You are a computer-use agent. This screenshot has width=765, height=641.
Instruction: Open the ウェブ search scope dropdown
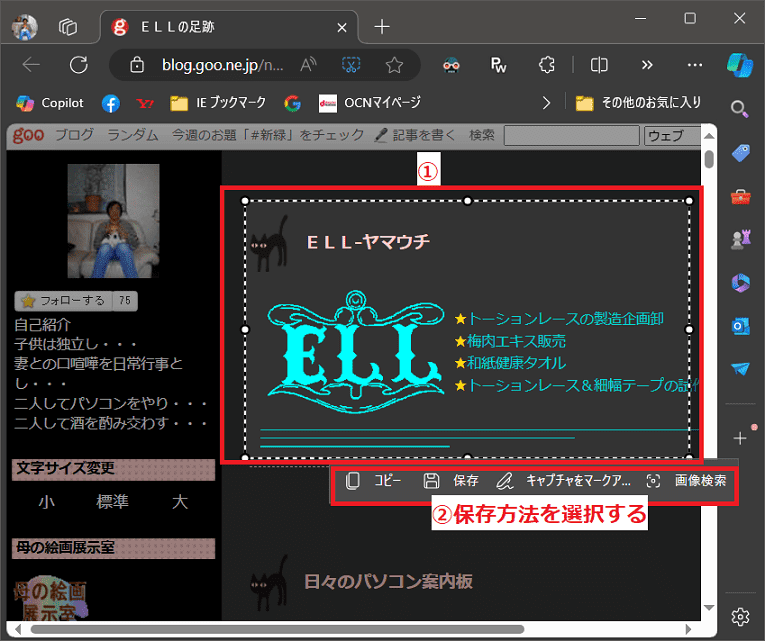[x=671, y=135]
